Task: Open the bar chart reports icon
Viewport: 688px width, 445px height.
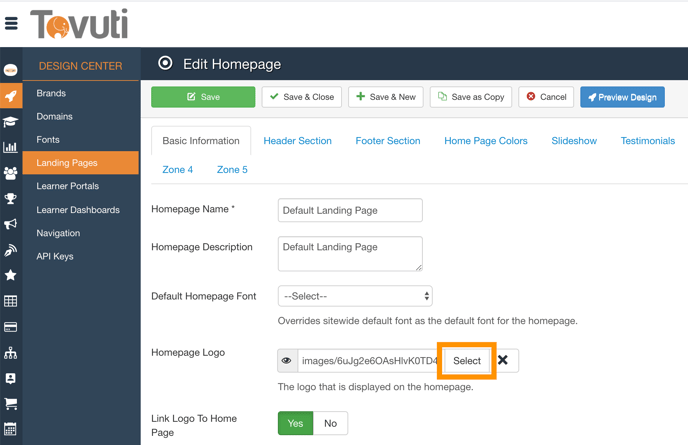Action: 11,147
